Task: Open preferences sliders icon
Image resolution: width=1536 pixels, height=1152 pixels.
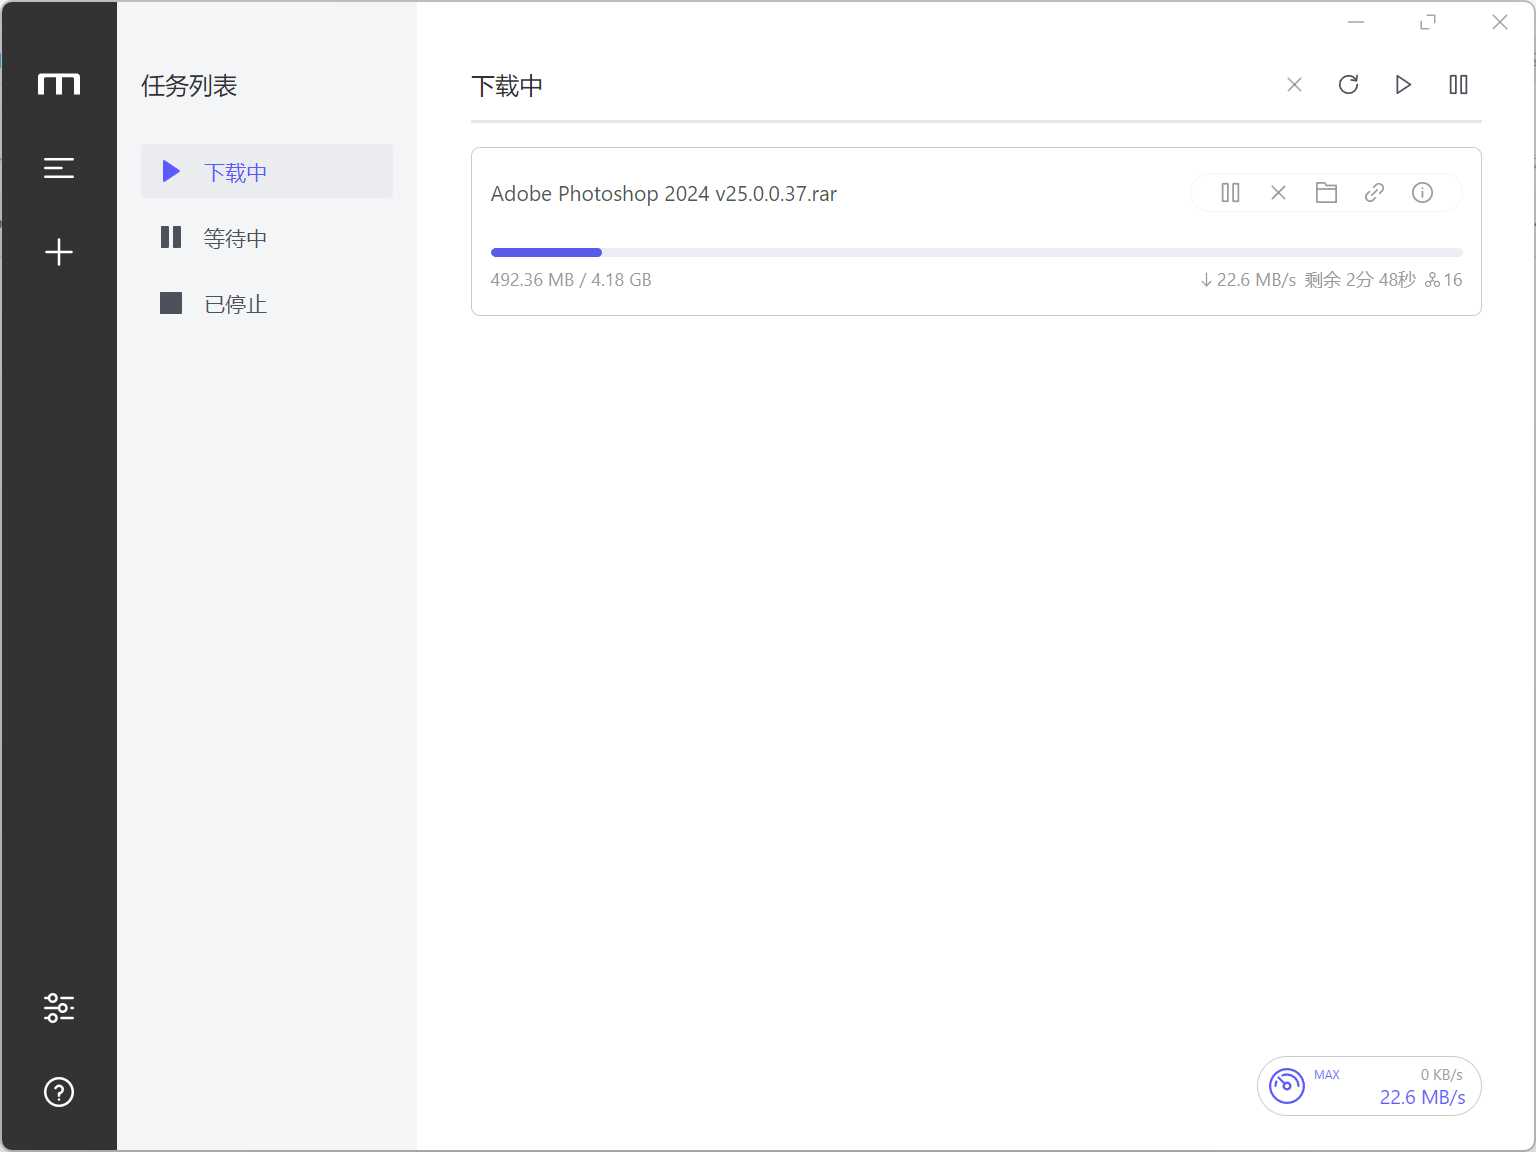Action: [x=59, y=1008]
